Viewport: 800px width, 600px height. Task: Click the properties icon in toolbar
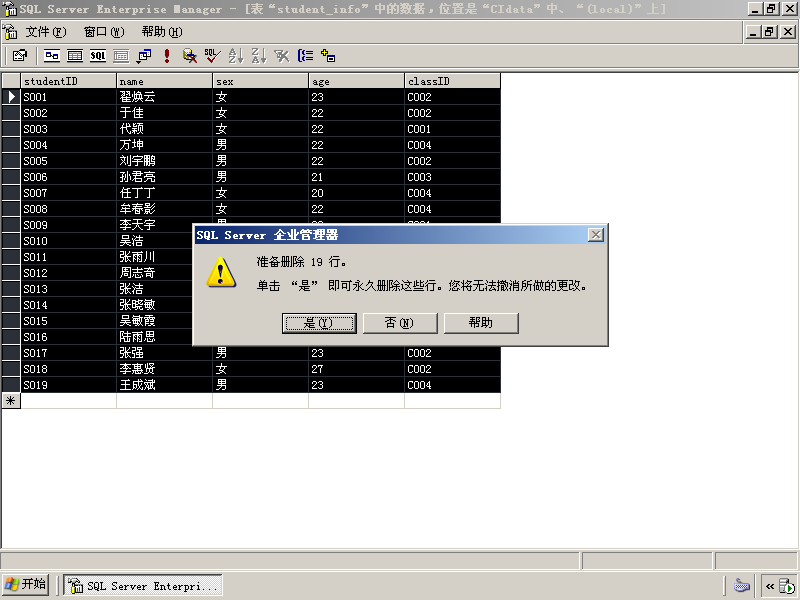click(x=20, y=56)
